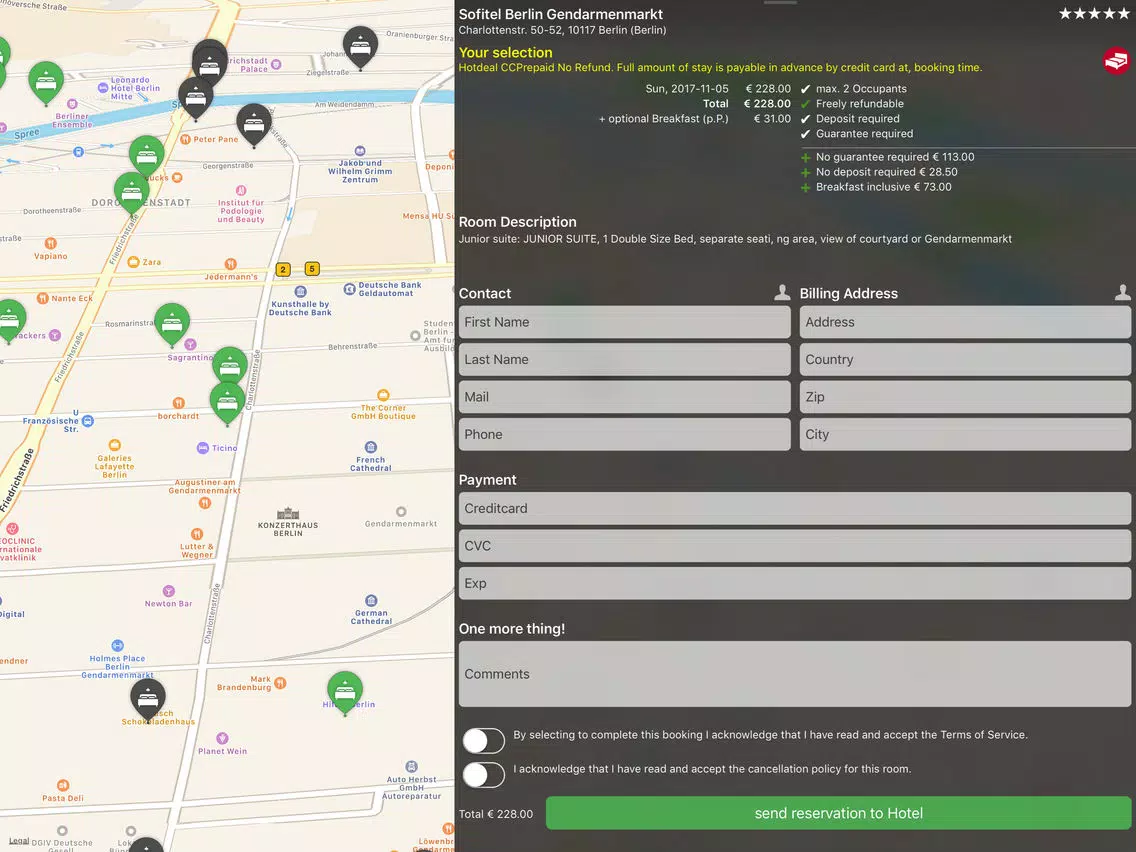
Task: Tap the Jakob-und-Wilhelm-Grimm-Zentrum icon
Action: [x=360, y=151]
